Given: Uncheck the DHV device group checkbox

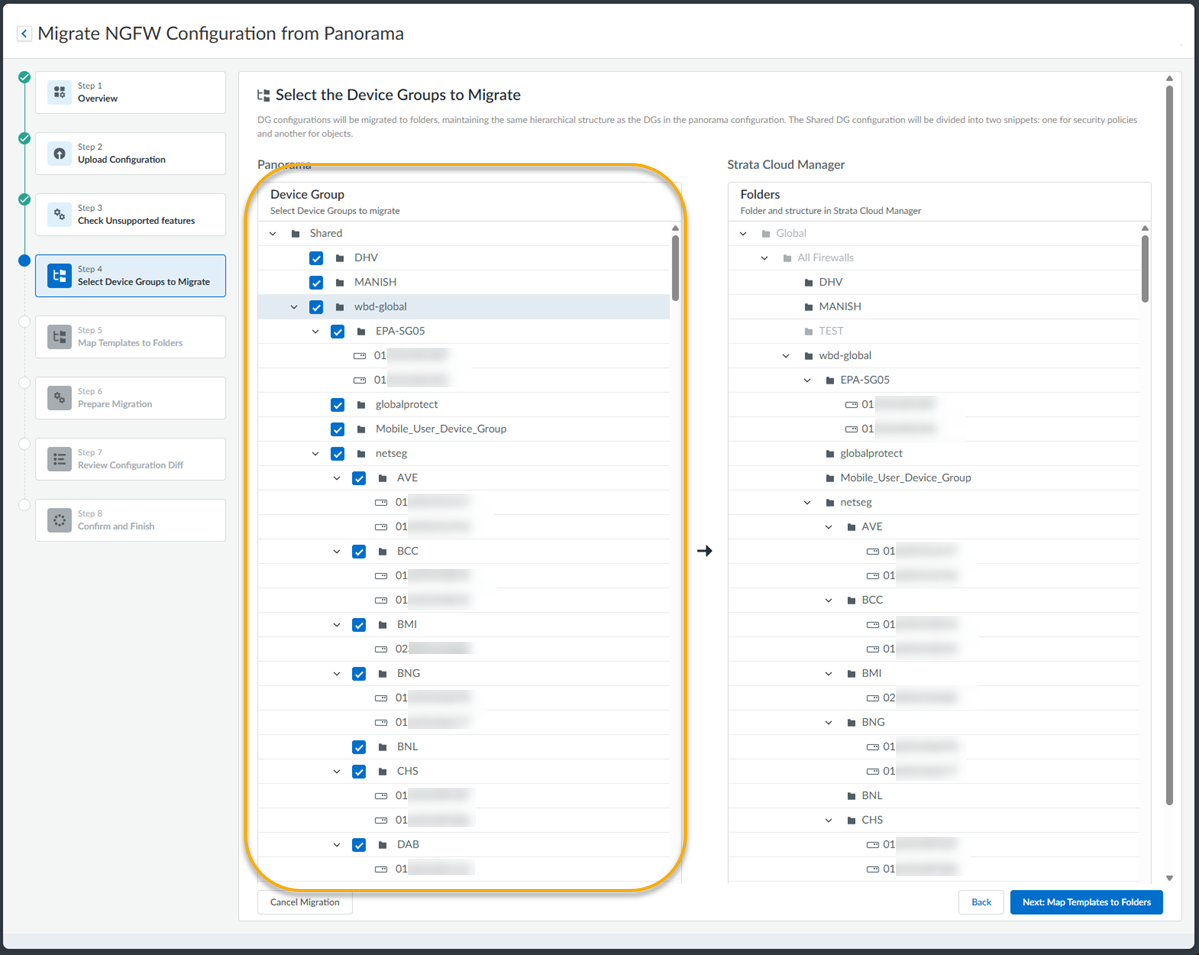Looking at the screenshot, I should coord(316,258).
